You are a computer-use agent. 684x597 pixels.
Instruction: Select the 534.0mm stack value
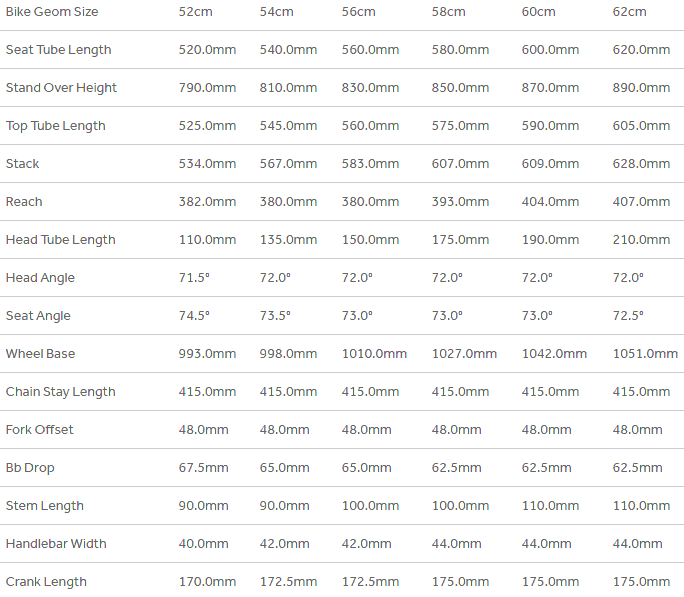(x=207, y=164)
